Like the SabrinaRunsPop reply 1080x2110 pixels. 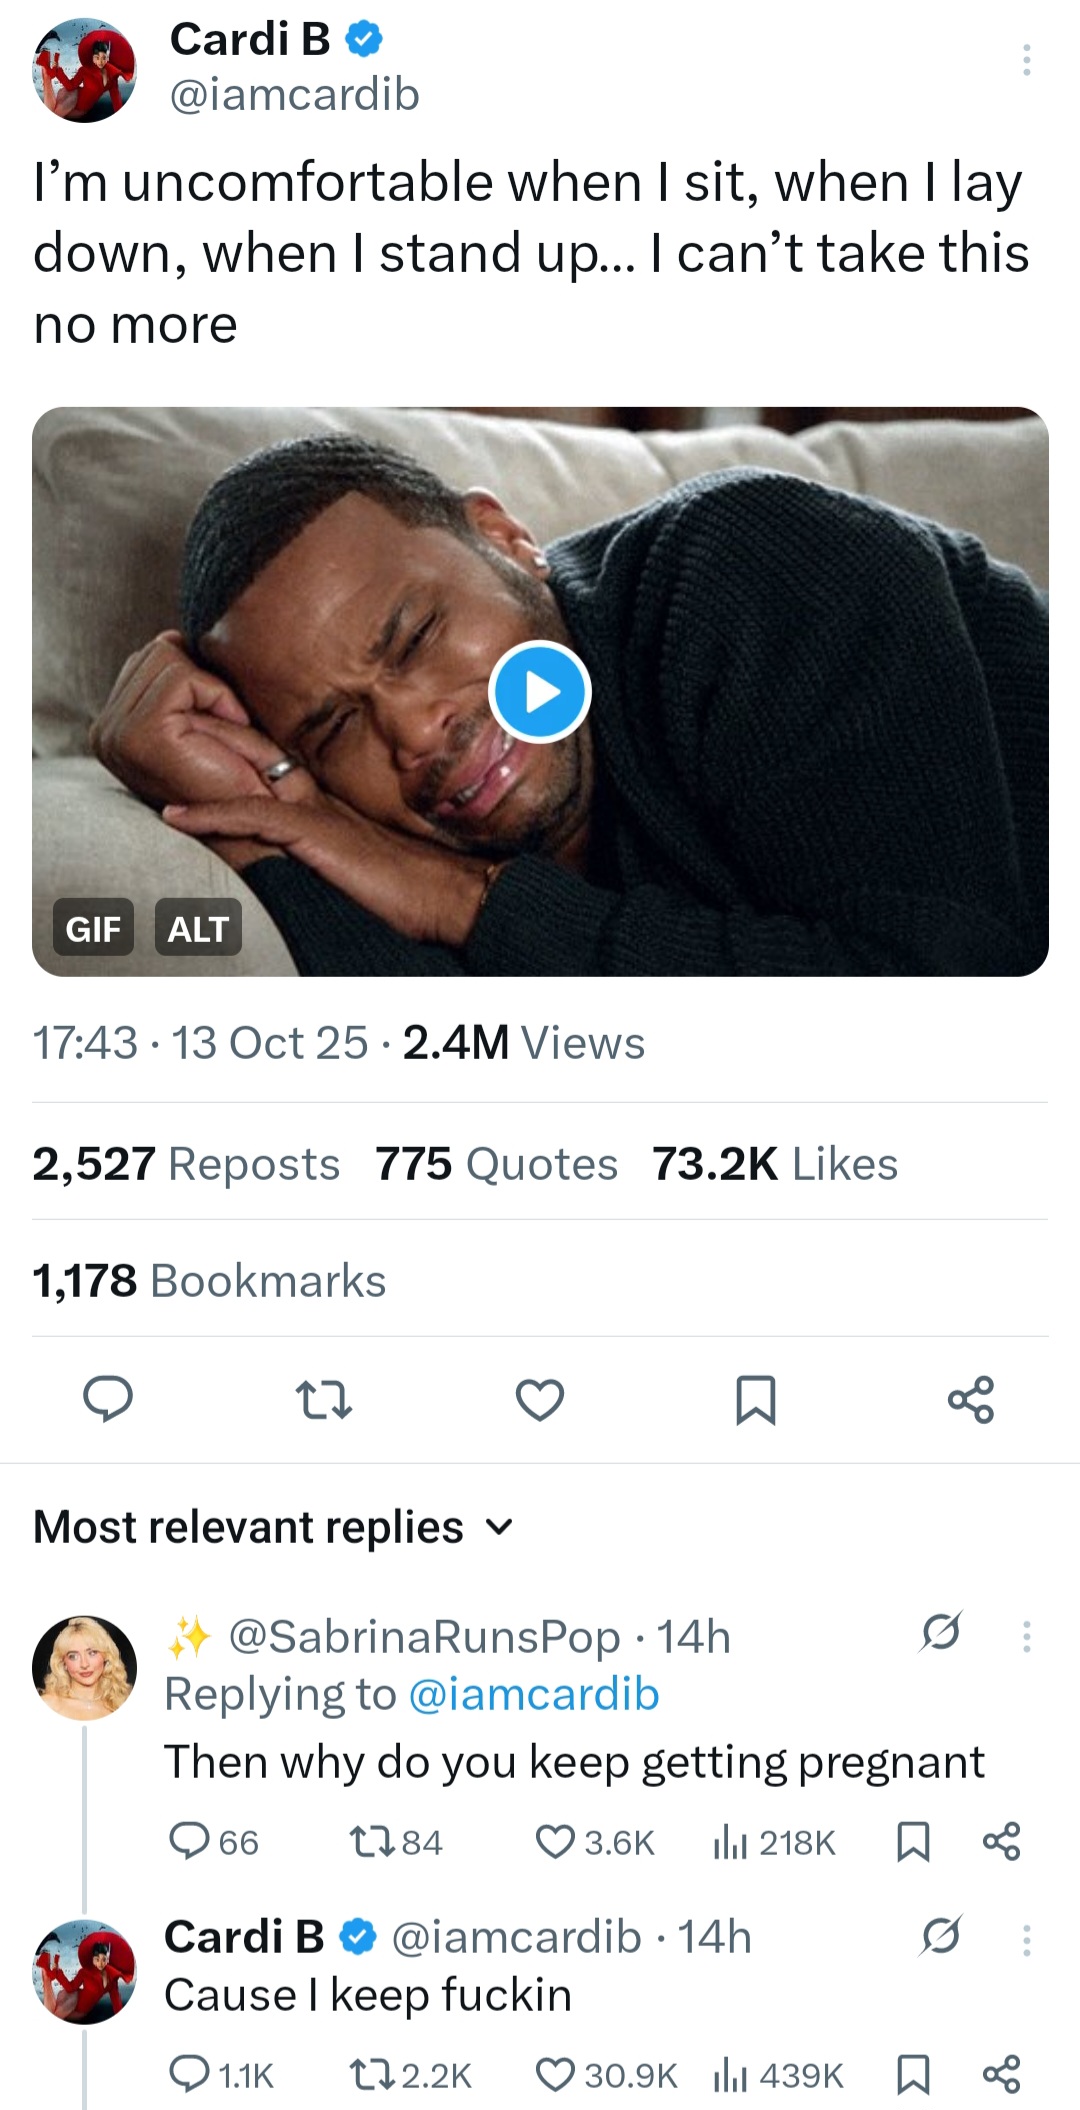click(556, 1841)
